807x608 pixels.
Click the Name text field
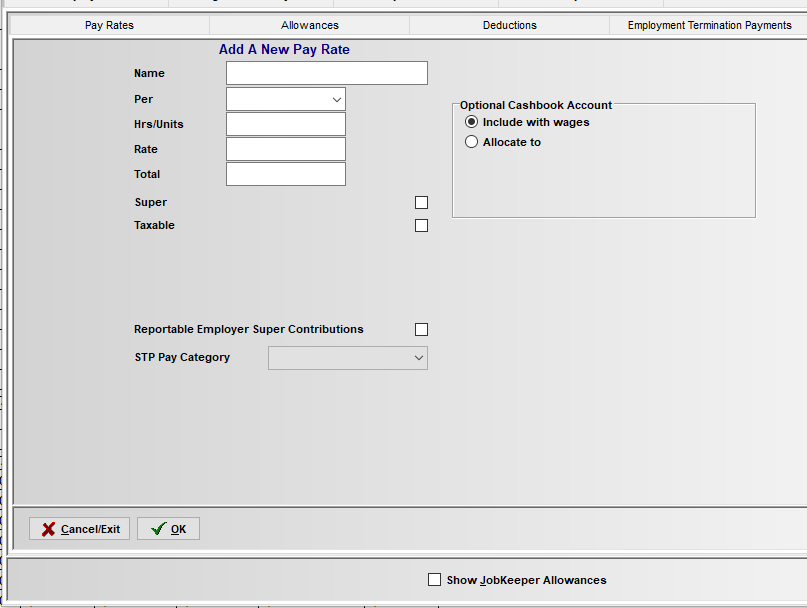[327, 73]
